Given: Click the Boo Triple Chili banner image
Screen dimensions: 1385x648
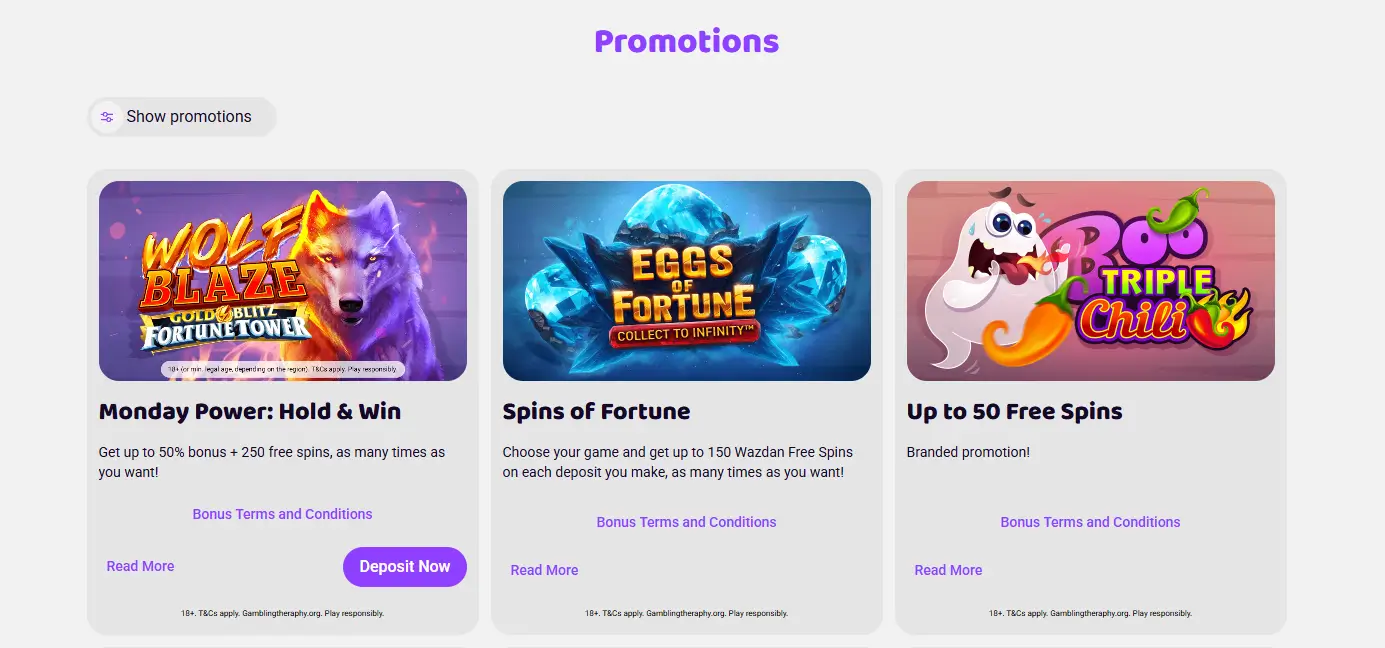Looking at the screenshot, I should [1090, 280].
